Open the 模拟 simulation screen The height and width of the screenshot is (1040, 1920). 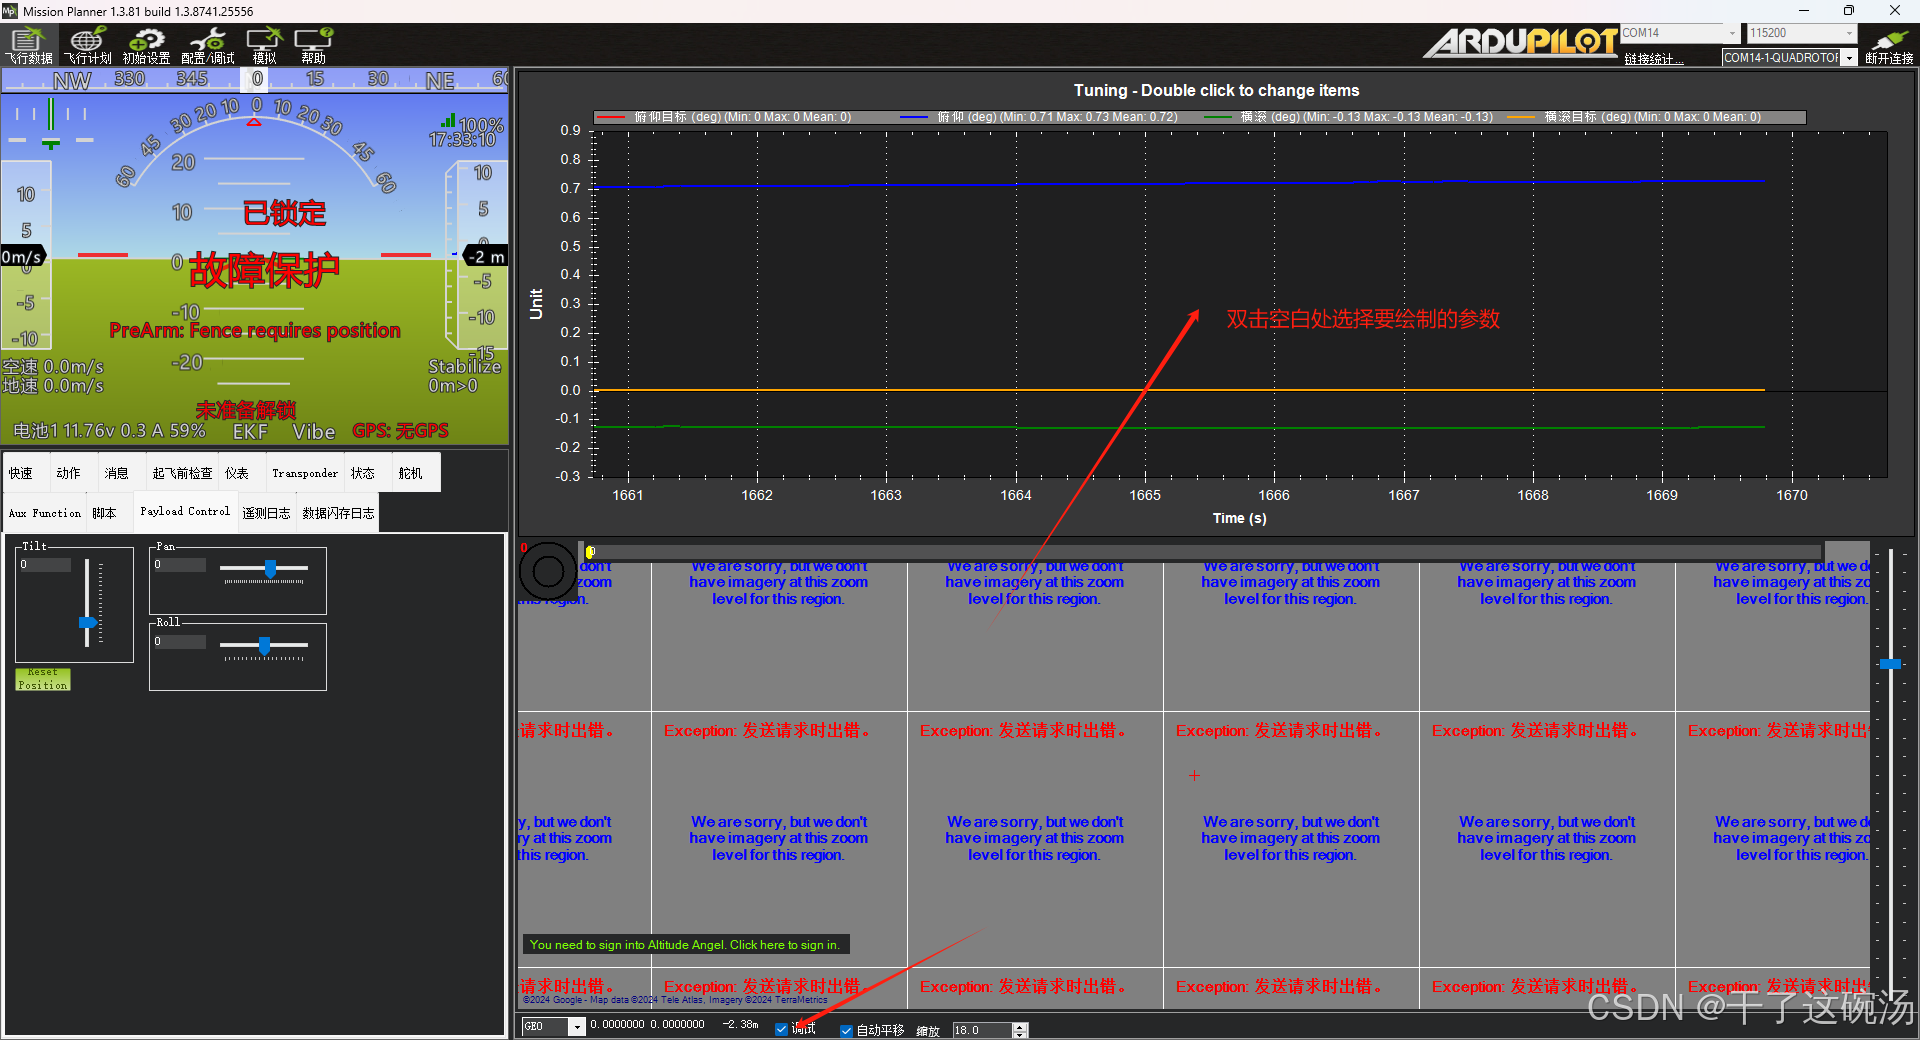tap(264, 46)
